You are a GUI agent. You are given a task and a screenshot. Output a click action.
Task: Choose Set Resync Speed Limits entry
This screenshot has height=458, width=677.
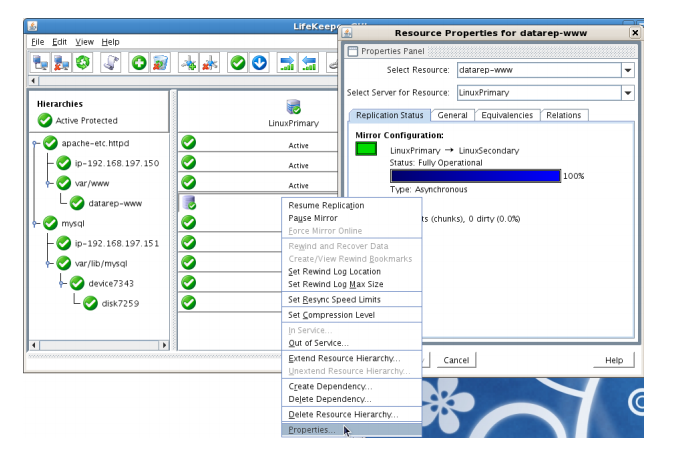(x=351, y=300)
